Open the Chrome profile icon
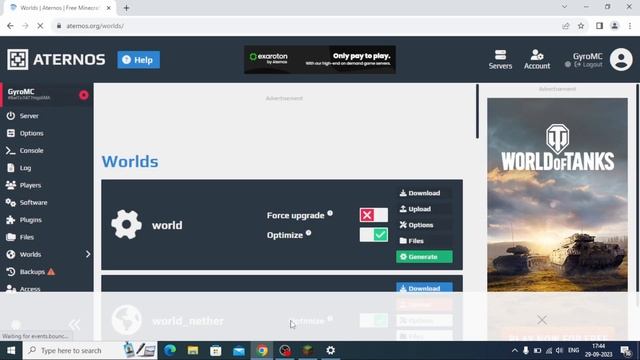 (614, 26)
